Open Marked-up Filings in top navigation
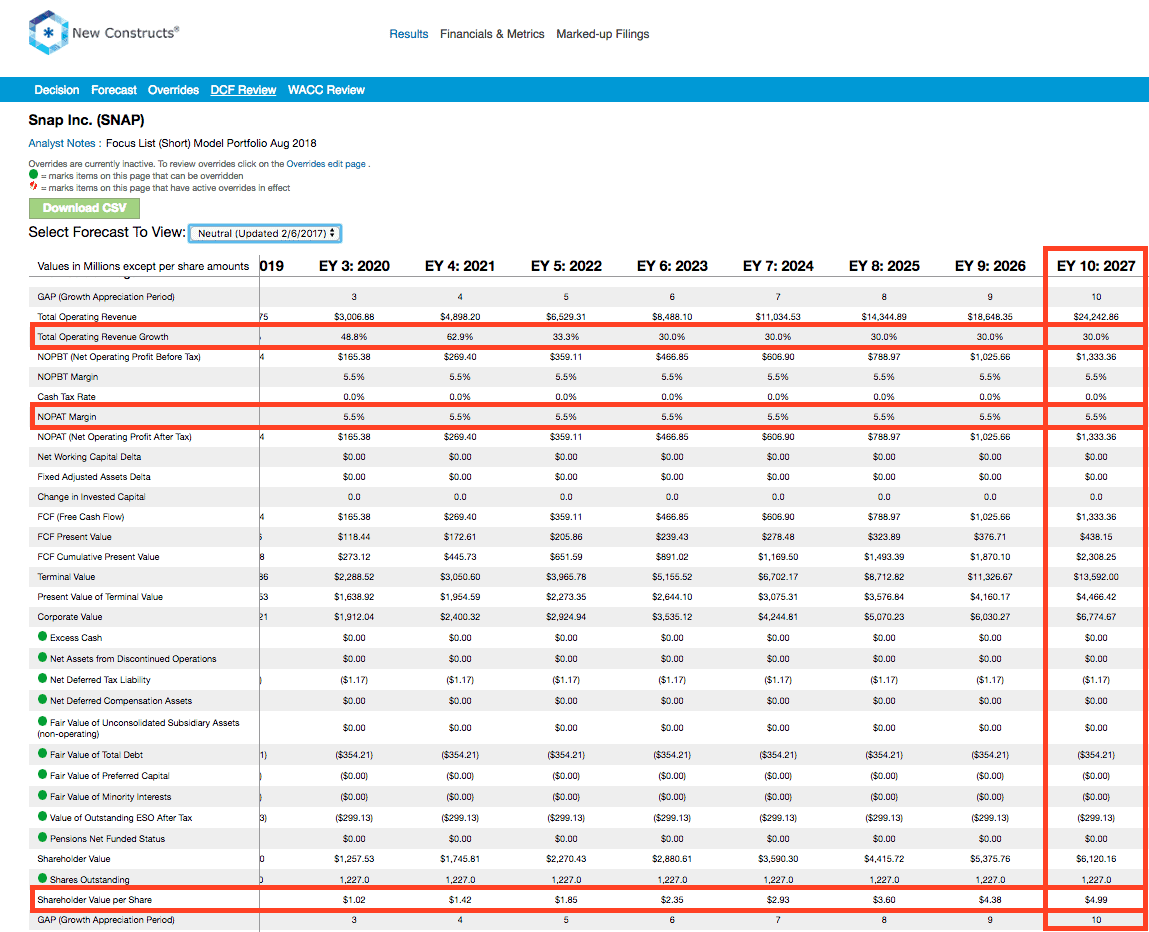Screen dimensions: 1149x932 click(602, 34)
